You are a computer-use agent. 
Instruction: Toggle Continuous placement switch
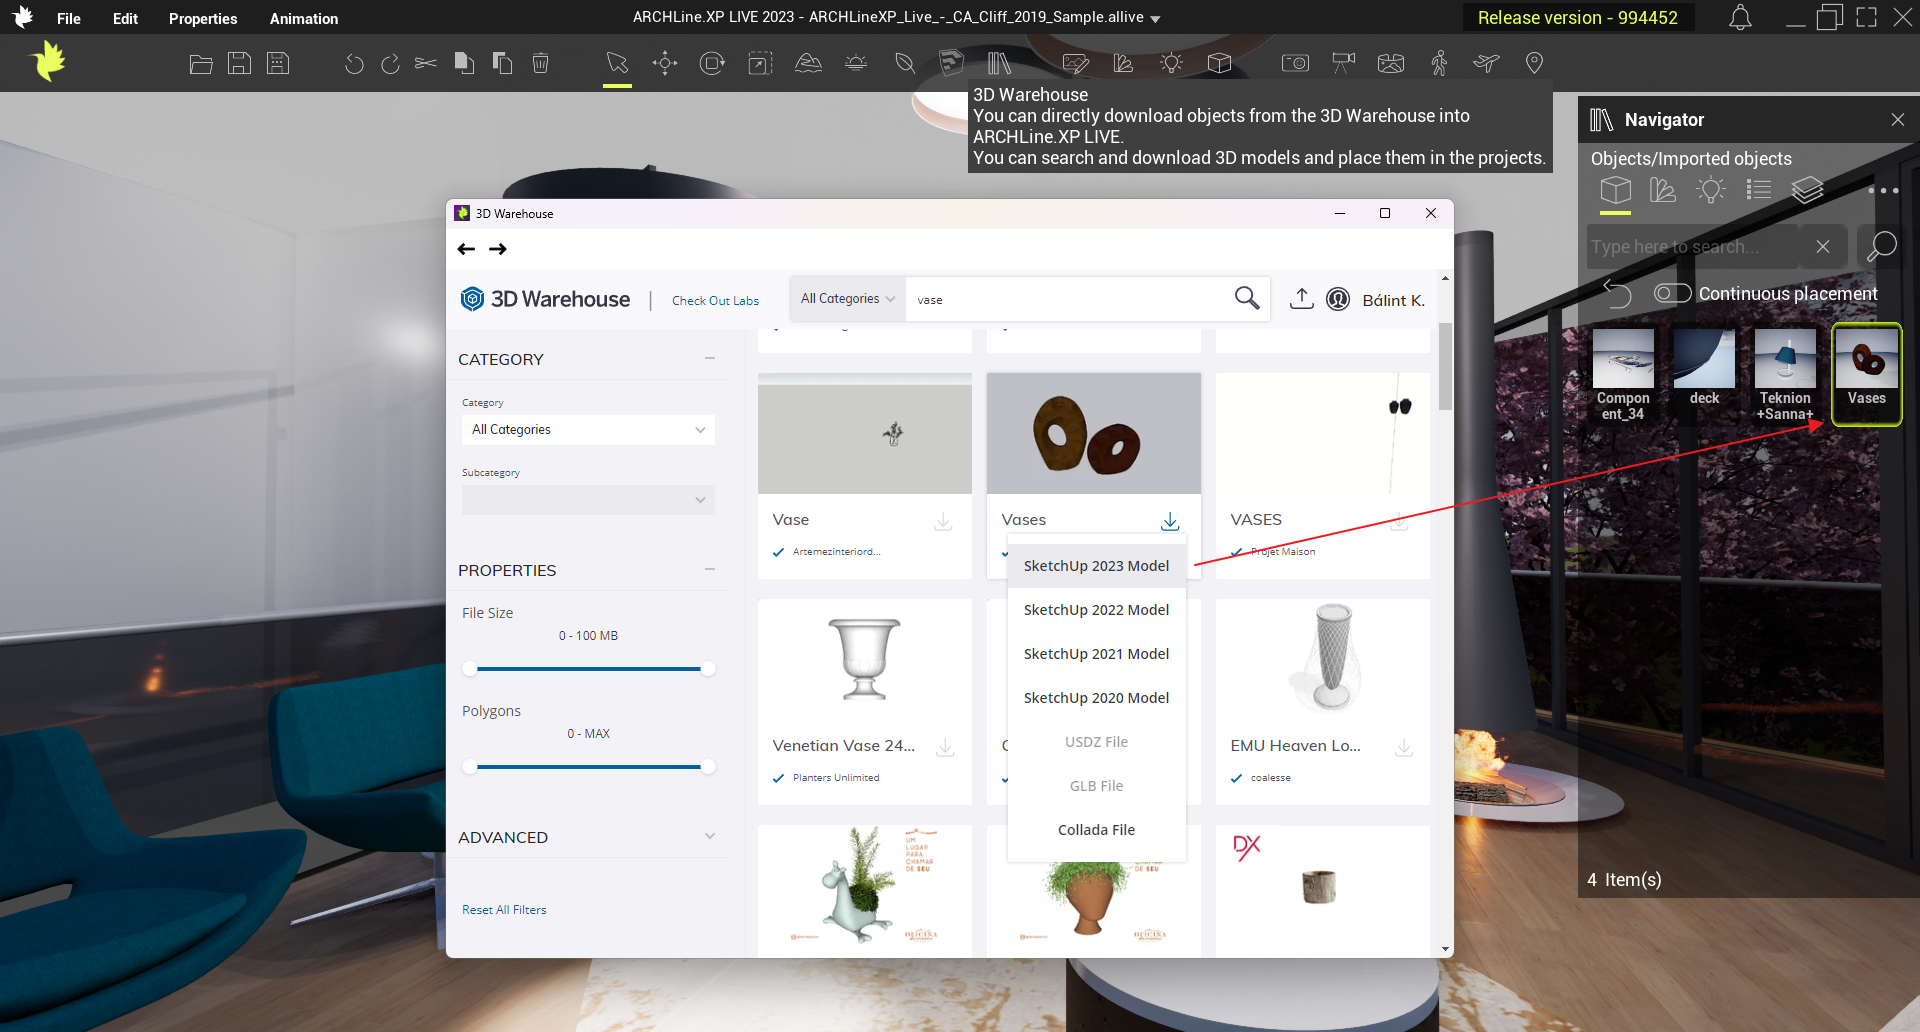pos(1672,293)
